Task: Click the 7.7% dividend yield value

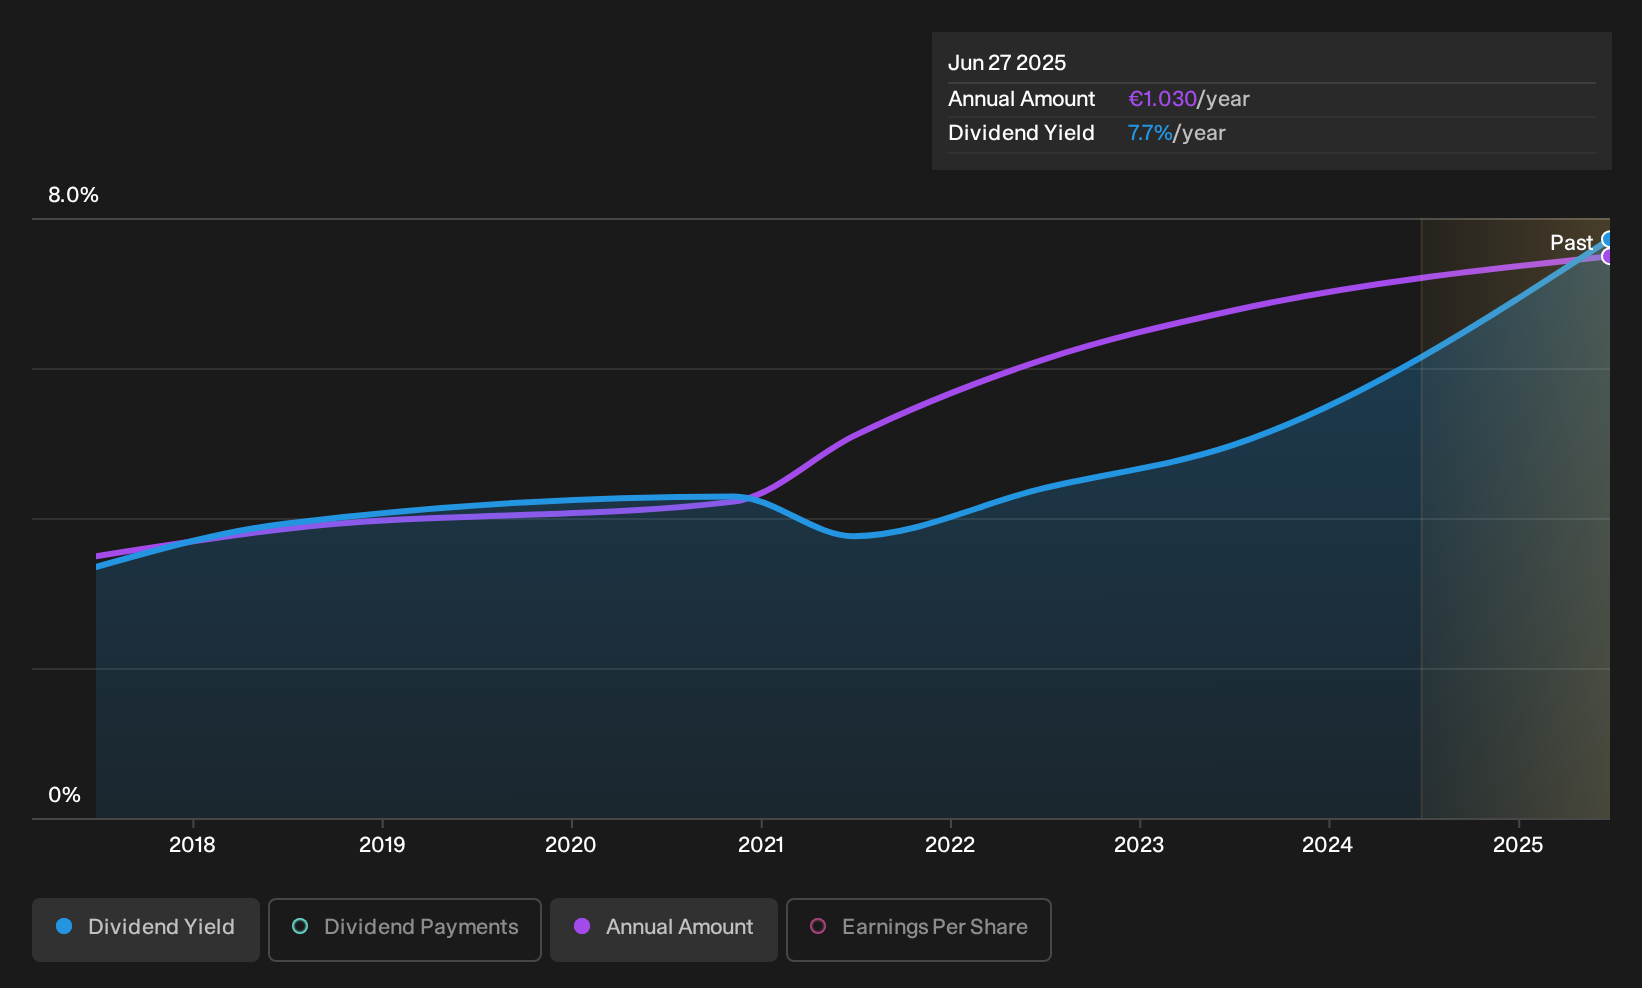Action: (1150, 133)
